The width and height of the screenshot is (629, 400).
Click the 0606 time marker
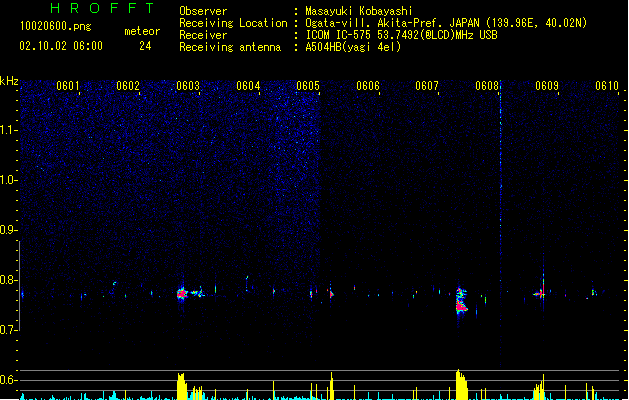tap(368, 86)
